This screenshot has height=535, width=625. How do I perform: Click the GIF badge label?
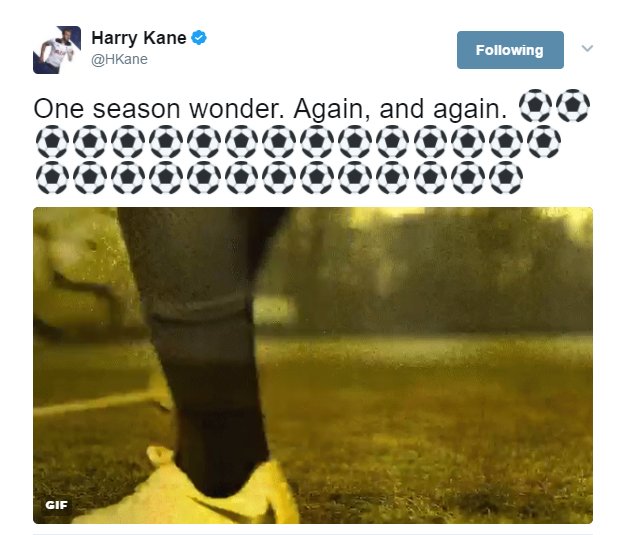click(x=57, y=505)
